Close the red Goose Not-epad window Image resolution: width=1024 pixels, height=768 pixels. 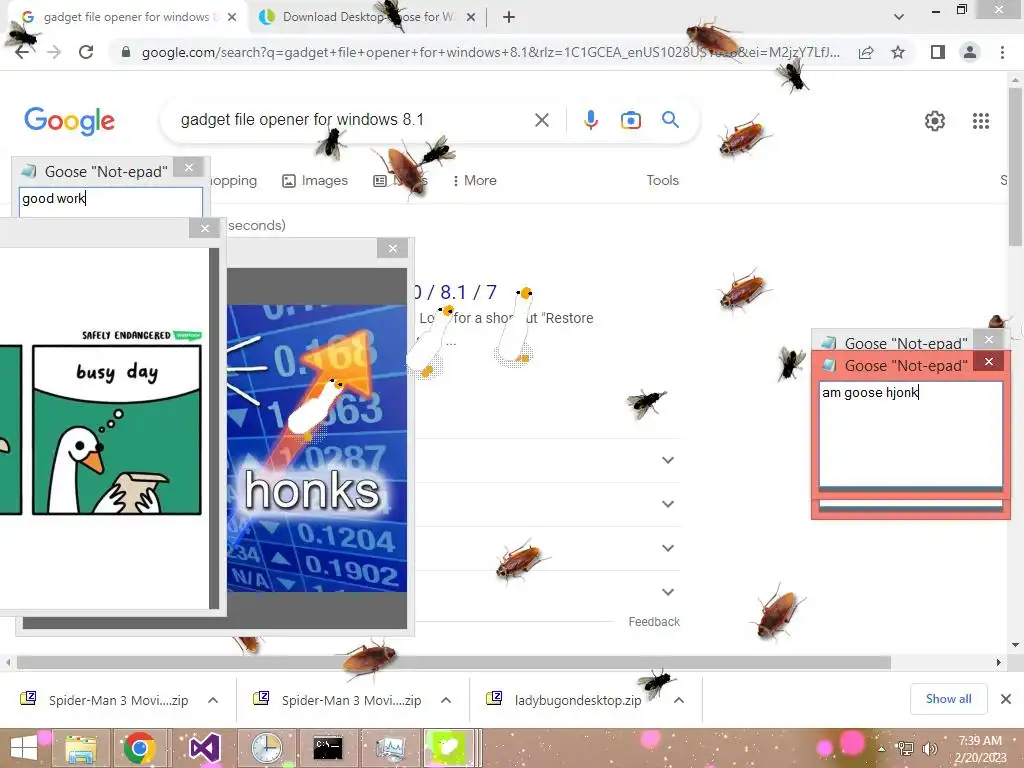(989, 361)
